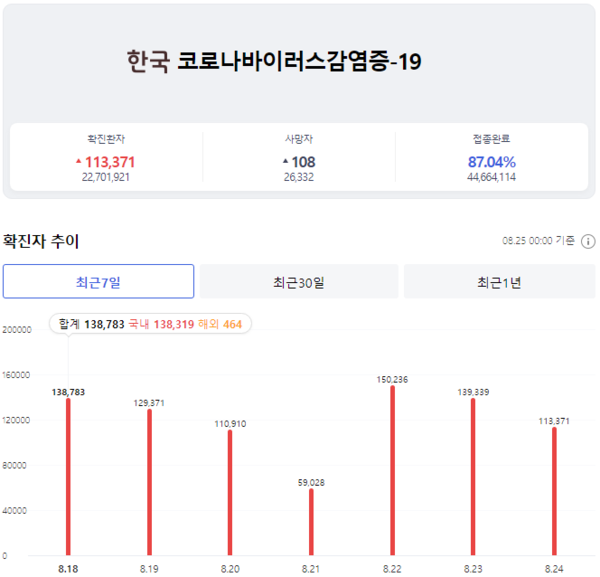Click the 8.23 date label on axis
This screenshot has height=577, width=600.
coord(473,569)
